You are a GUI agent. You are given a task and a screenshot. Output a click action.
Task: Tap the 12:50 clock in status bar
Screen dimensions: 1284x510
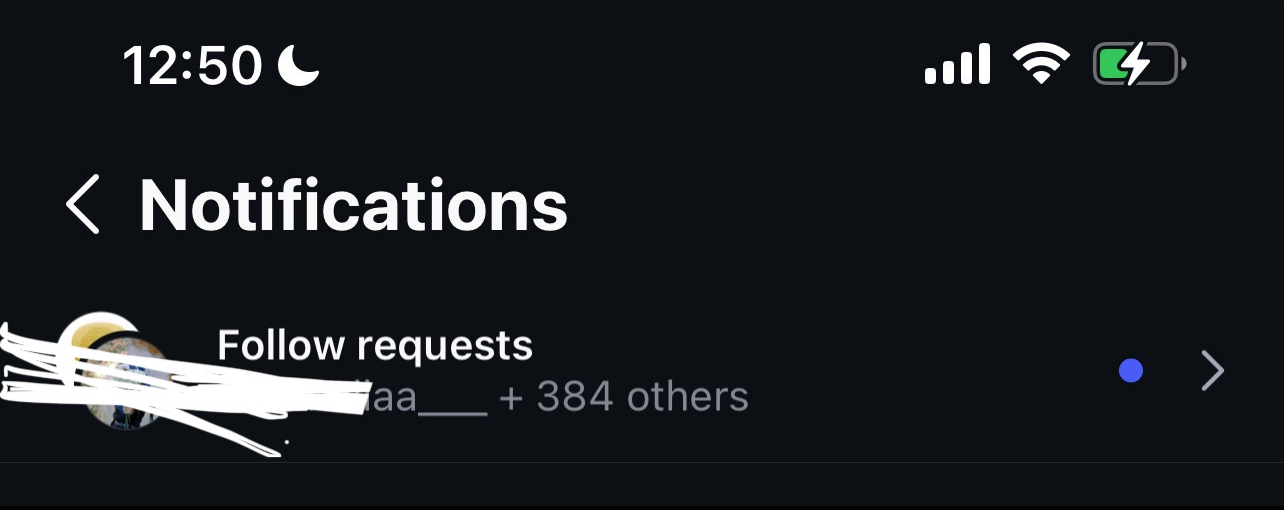click(192, 66)
